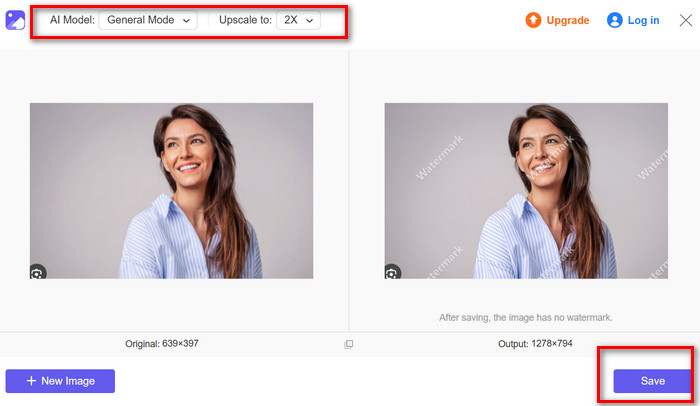Screen dimensions: 700x406
Task: Close the upscaler window with X
Action: tap(682, 20)
